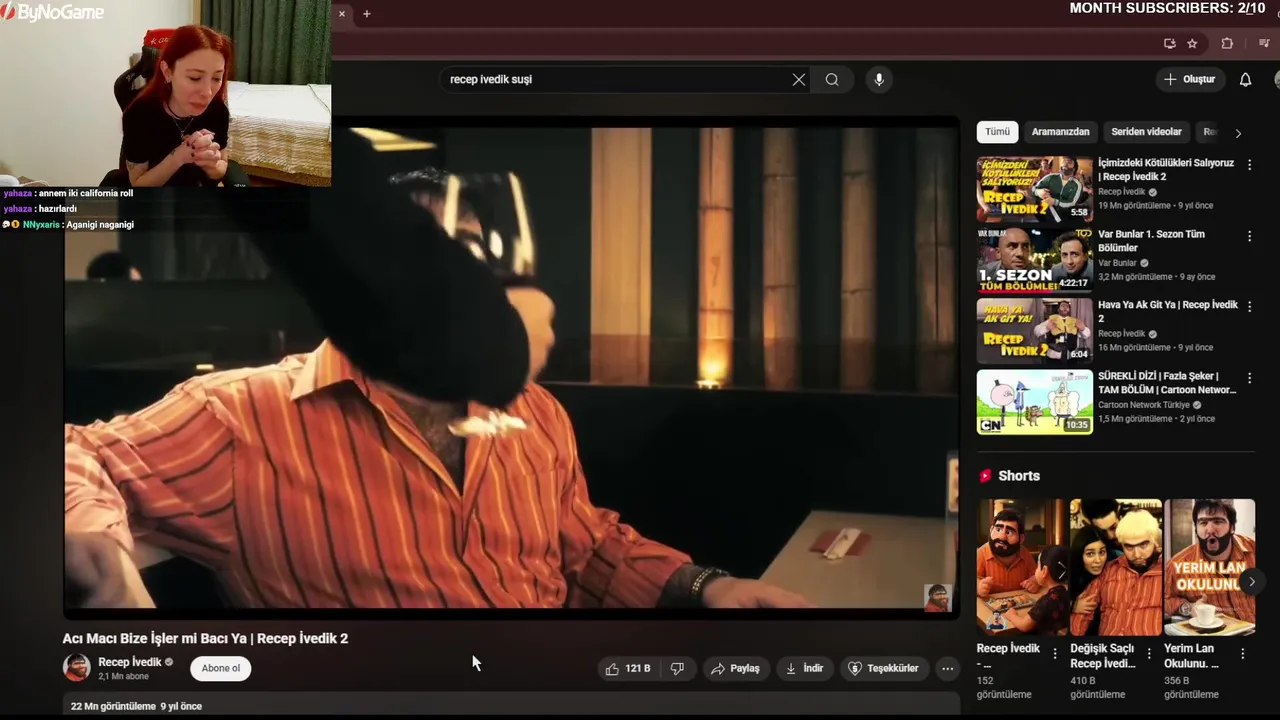Click title Hava Ya Ak Git Ya
This screenshot has width=1280, height=720.
[x=1168, y=311]
